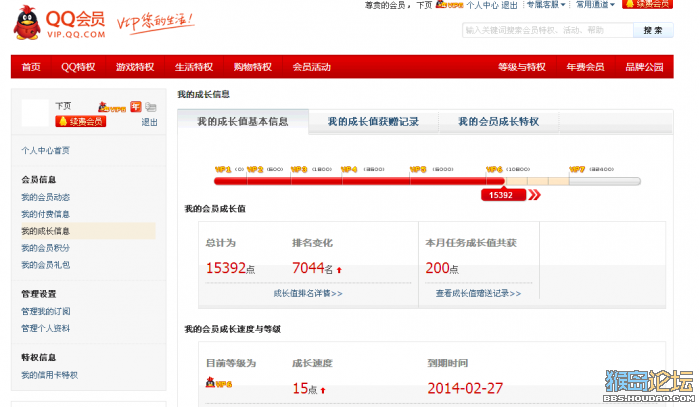Click the VIP6 marker on the growth bar
This screenshot has width=700, height=407.
point(494,169)
